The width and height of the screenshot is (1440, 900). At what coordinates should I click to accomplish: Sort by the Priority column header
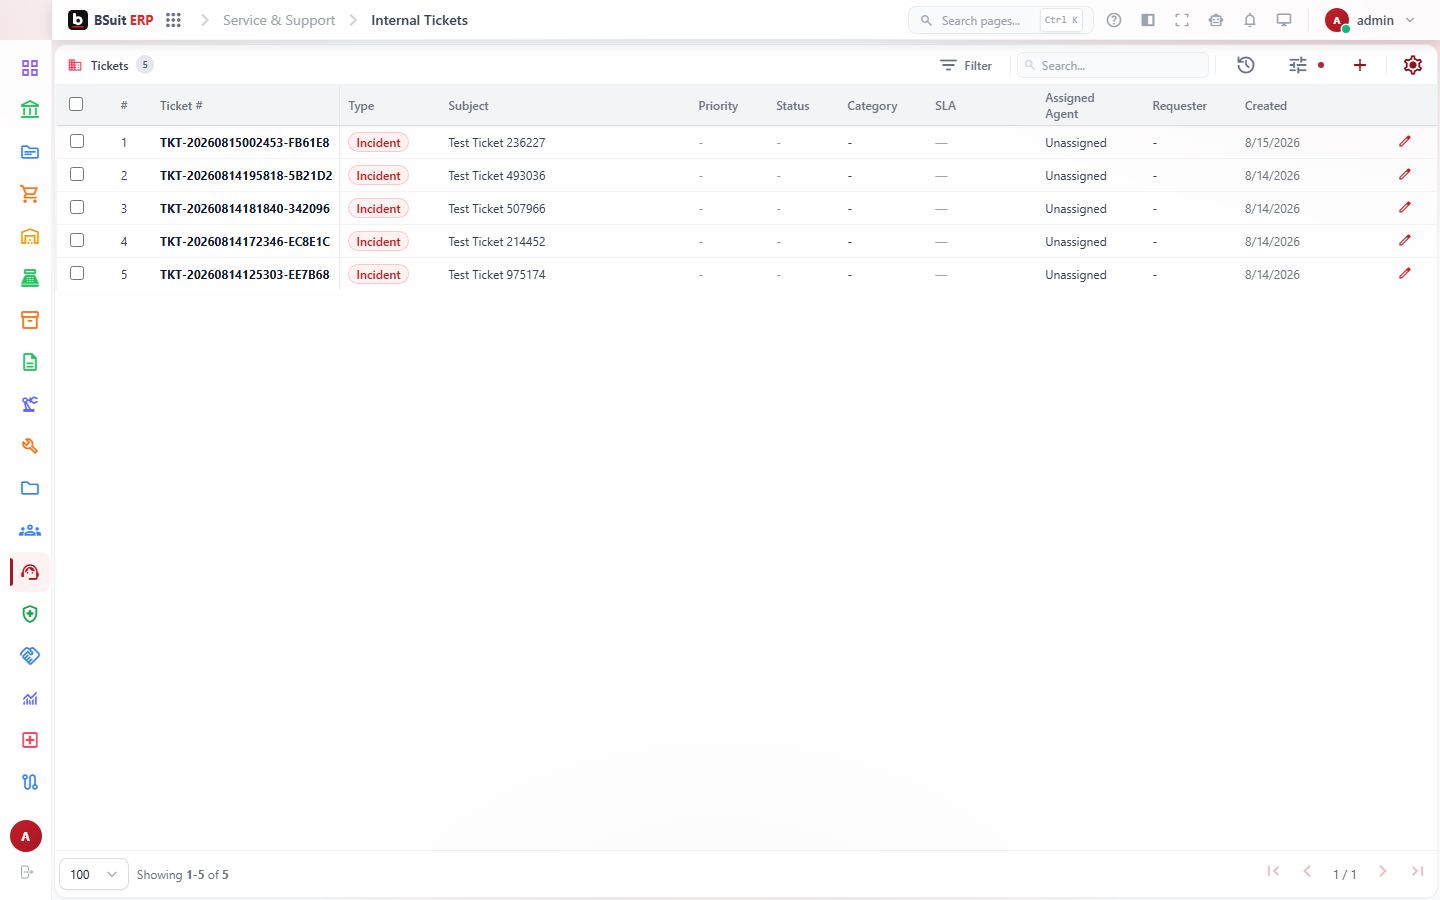718,106
